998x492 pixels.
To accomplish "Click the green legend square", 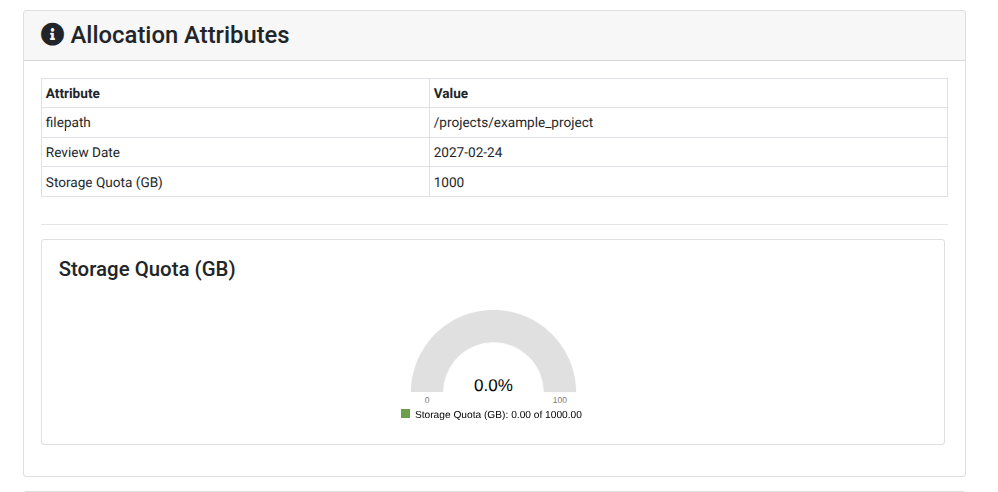I will click(406, 413).
